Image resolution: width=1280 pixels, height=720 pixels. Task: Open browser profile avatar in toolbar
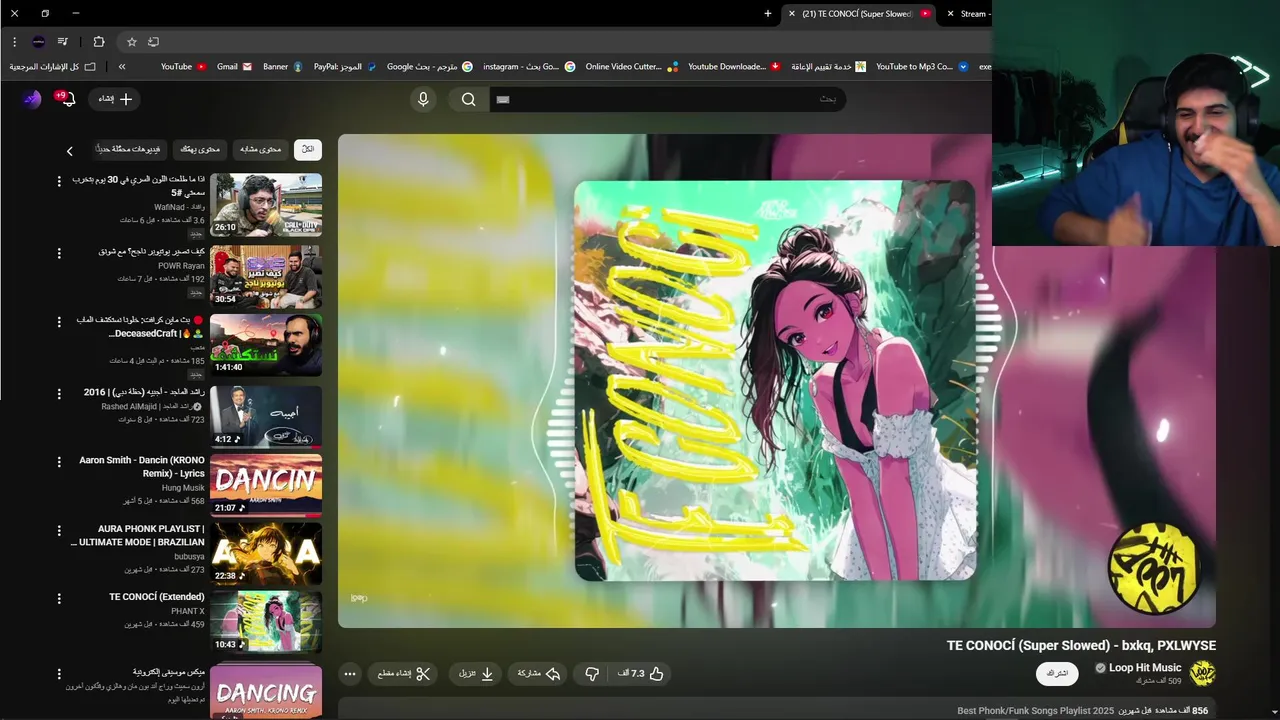[x=38, y=42]
